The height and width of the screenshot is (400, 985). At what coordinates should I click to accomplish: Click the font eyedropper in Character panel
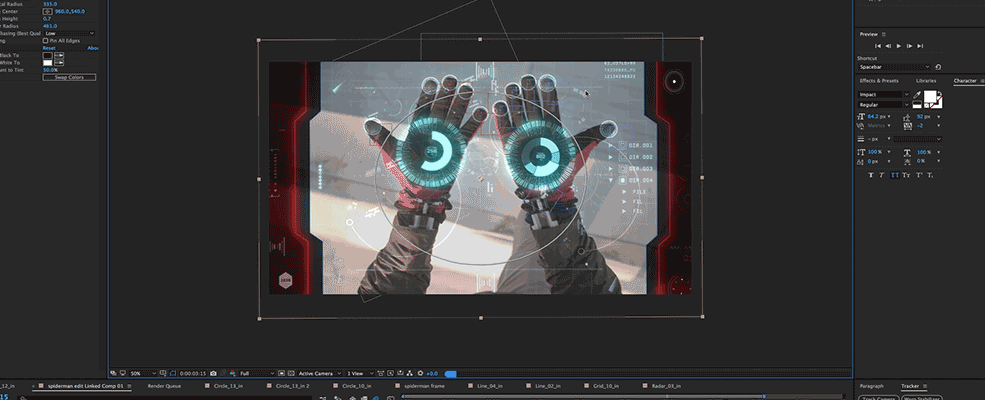point(917,95)
